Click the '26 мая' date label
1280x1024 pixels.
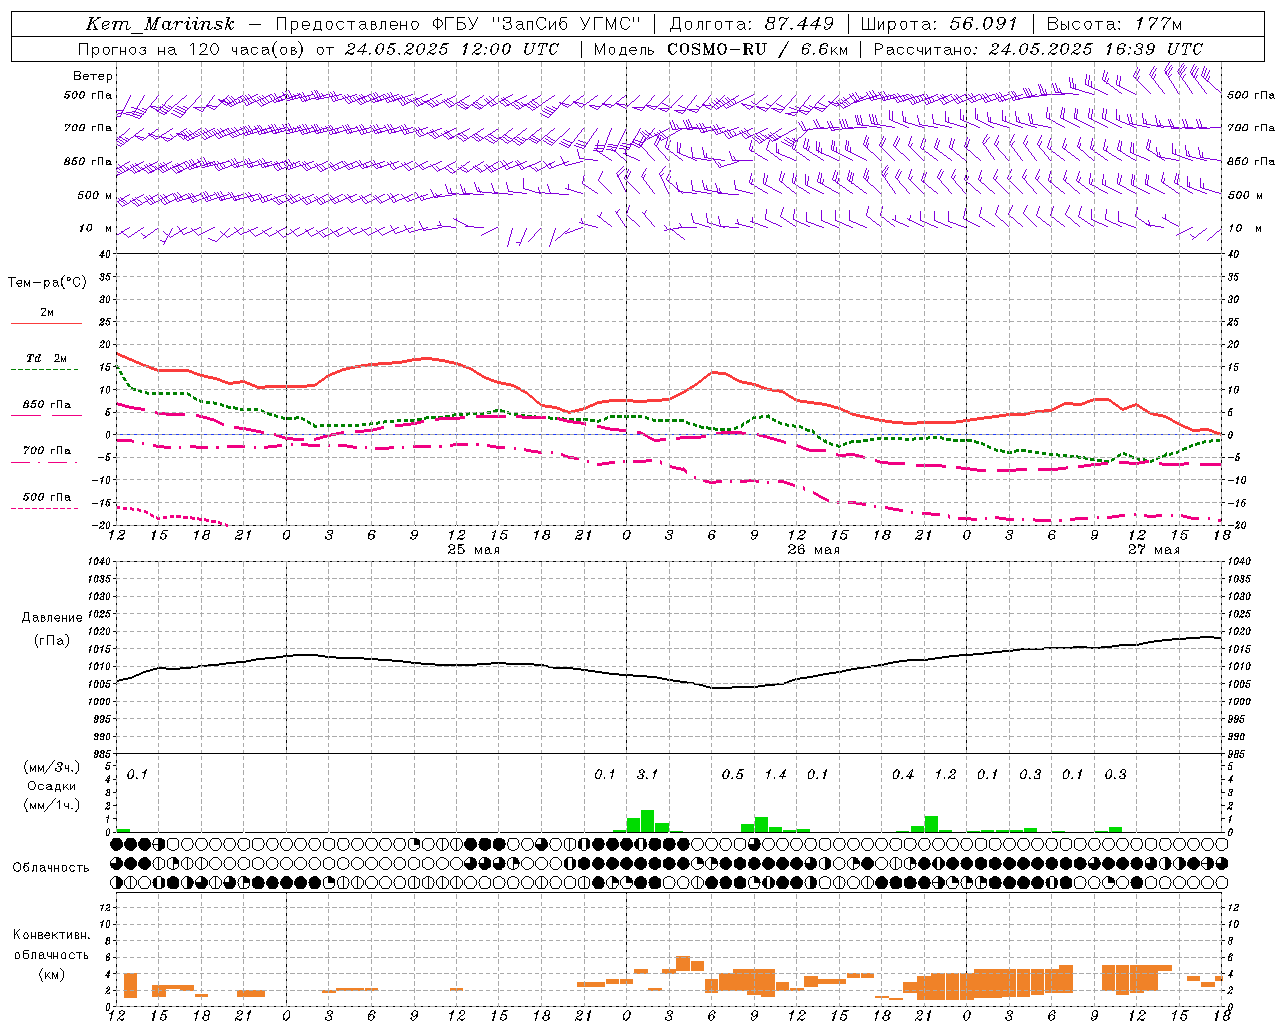[x=813, y=550]
